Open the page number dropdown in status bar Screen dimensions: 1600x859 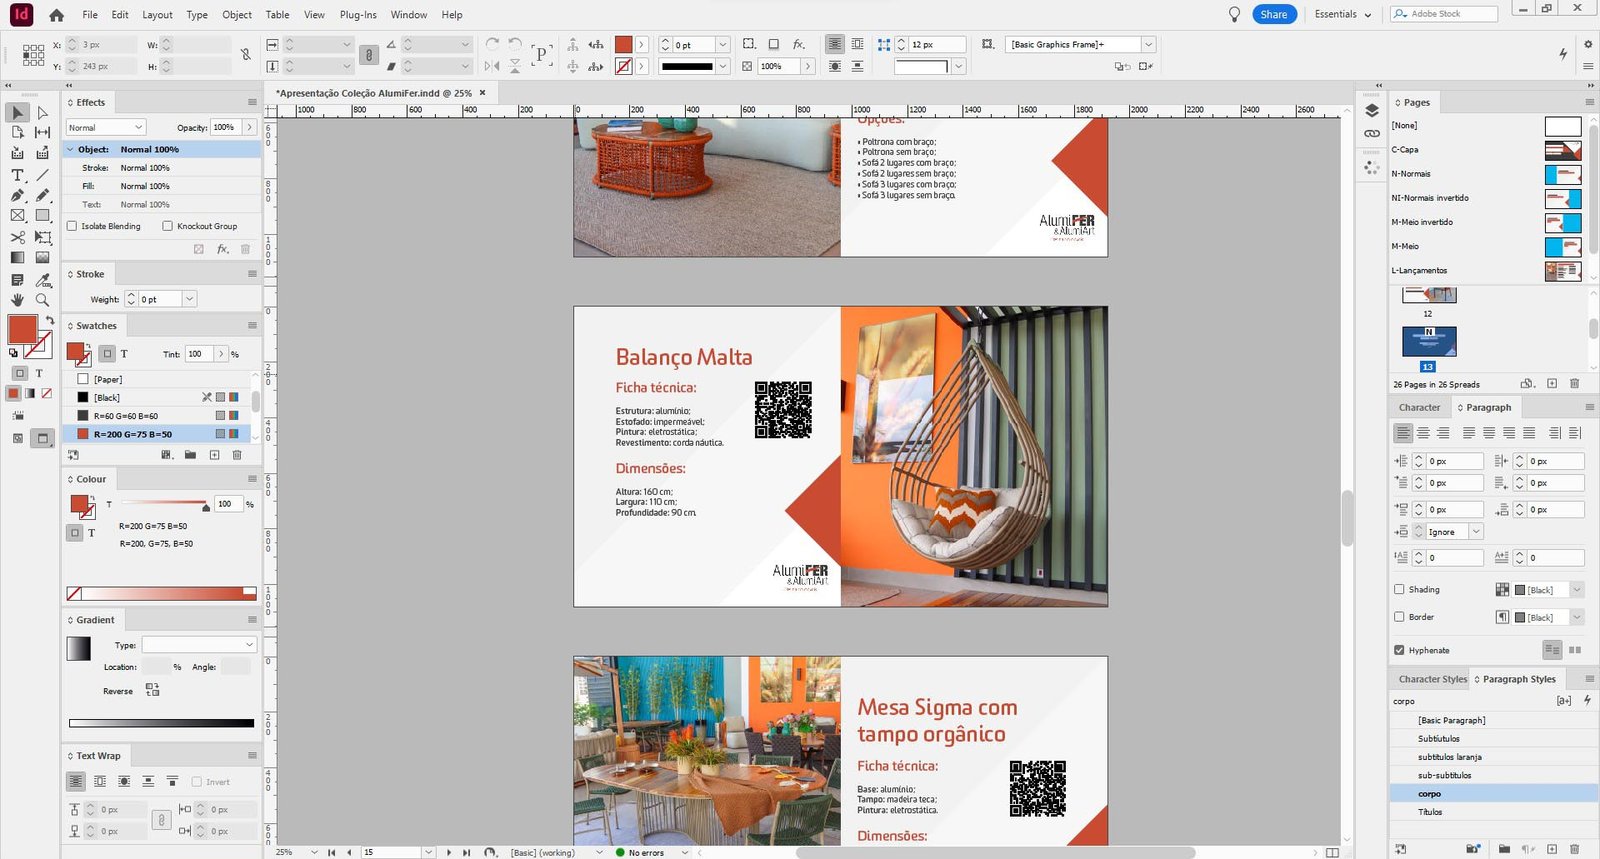(428, 852)
